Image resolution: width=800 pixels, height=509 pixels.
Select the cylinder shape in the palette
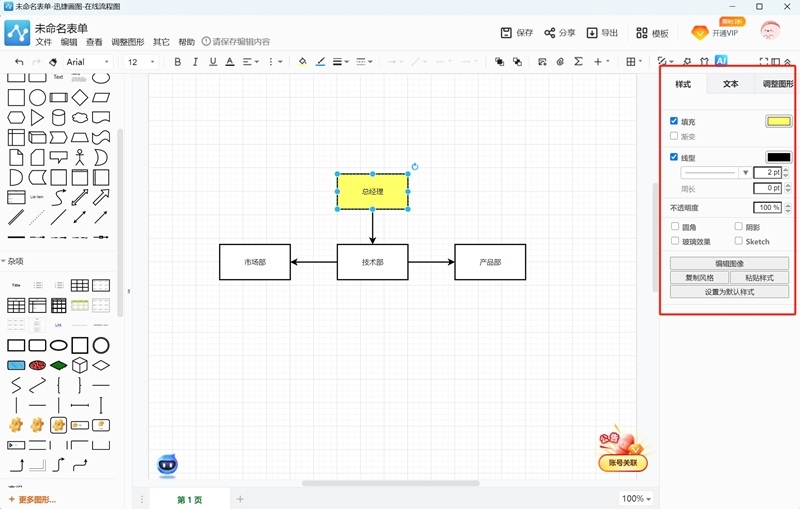[59, 117]
